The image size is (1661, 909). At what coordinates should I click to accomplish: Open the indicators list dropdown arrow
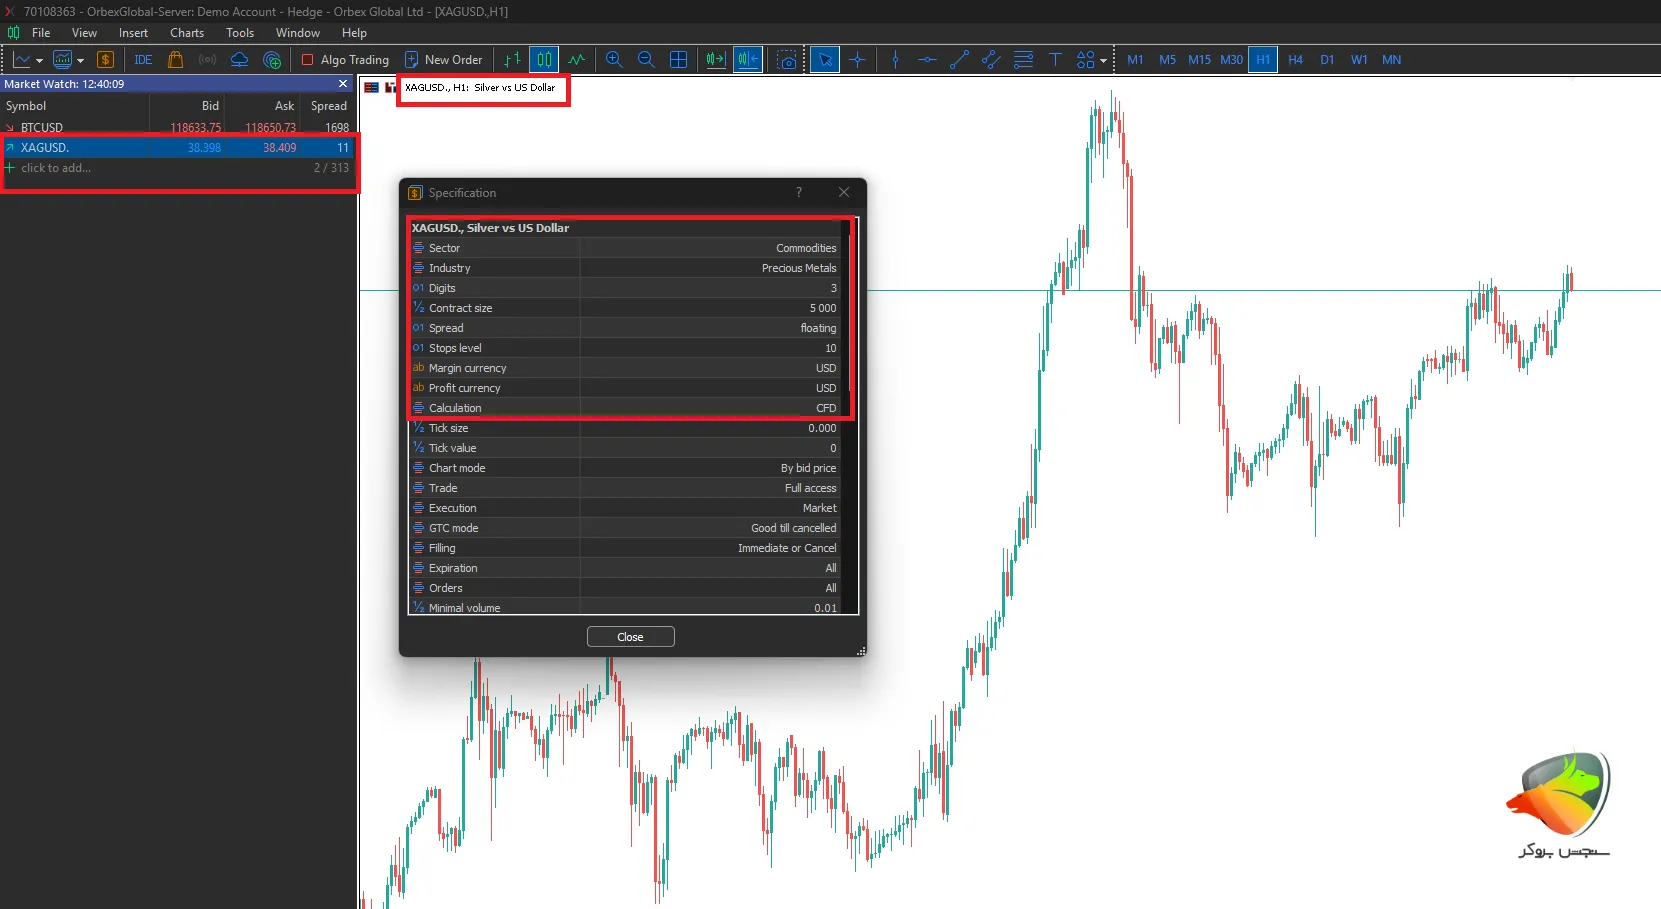coord(80,61)
